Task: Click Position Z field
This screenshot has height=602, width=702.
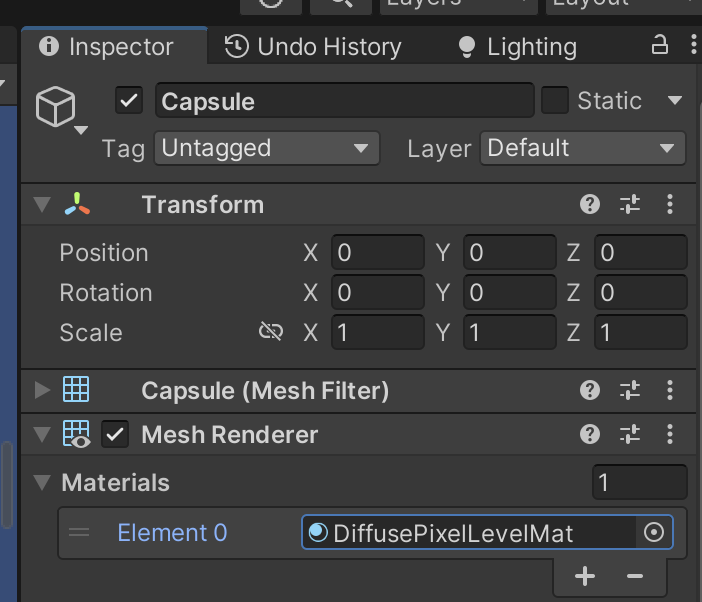Action: pos(641,252)
